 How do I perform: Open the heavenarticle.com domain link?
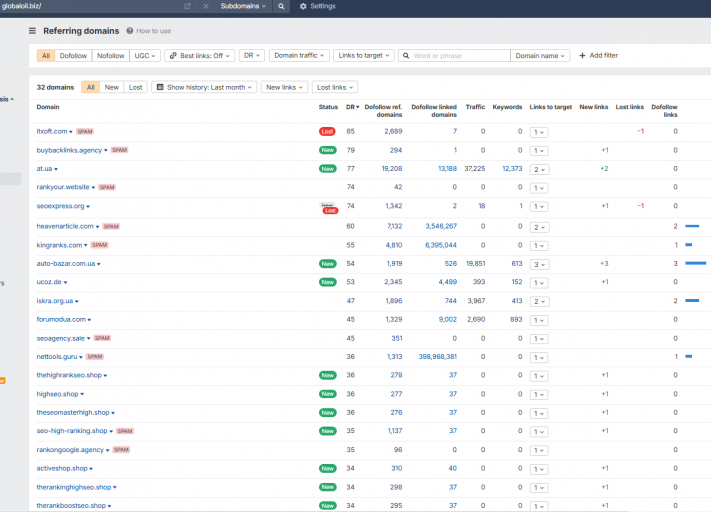[x=65, y=226]
